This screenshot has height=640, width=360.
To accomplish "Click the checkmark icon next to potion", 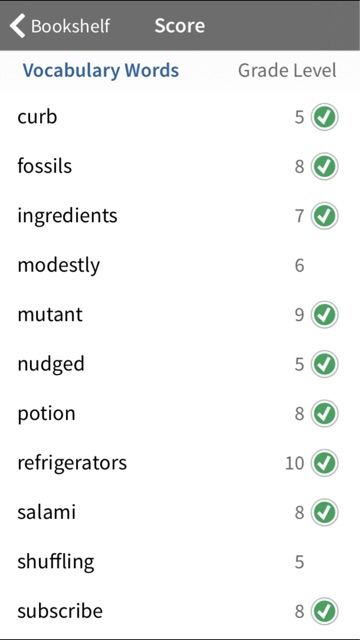I will (x=324, y=413).
